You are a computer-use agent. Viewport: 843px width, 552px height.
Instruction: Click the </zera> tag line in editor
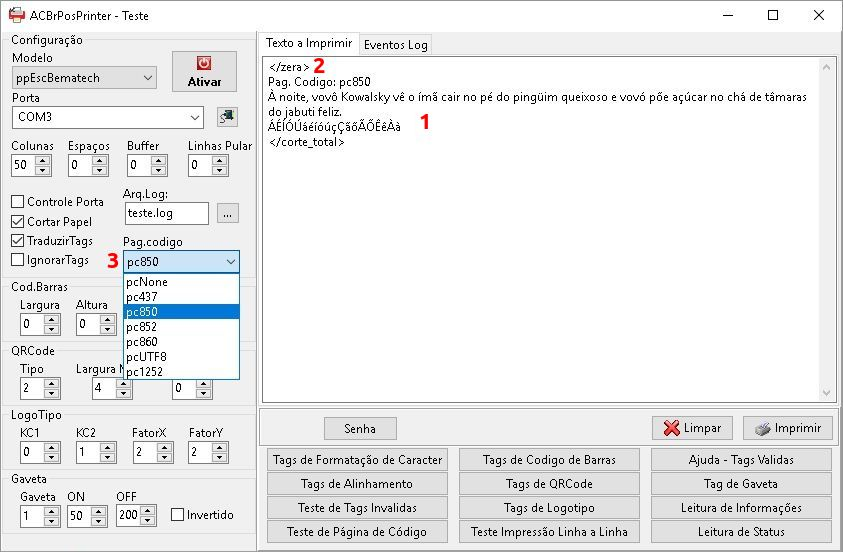pyautogui.click(x=289, y=67)
